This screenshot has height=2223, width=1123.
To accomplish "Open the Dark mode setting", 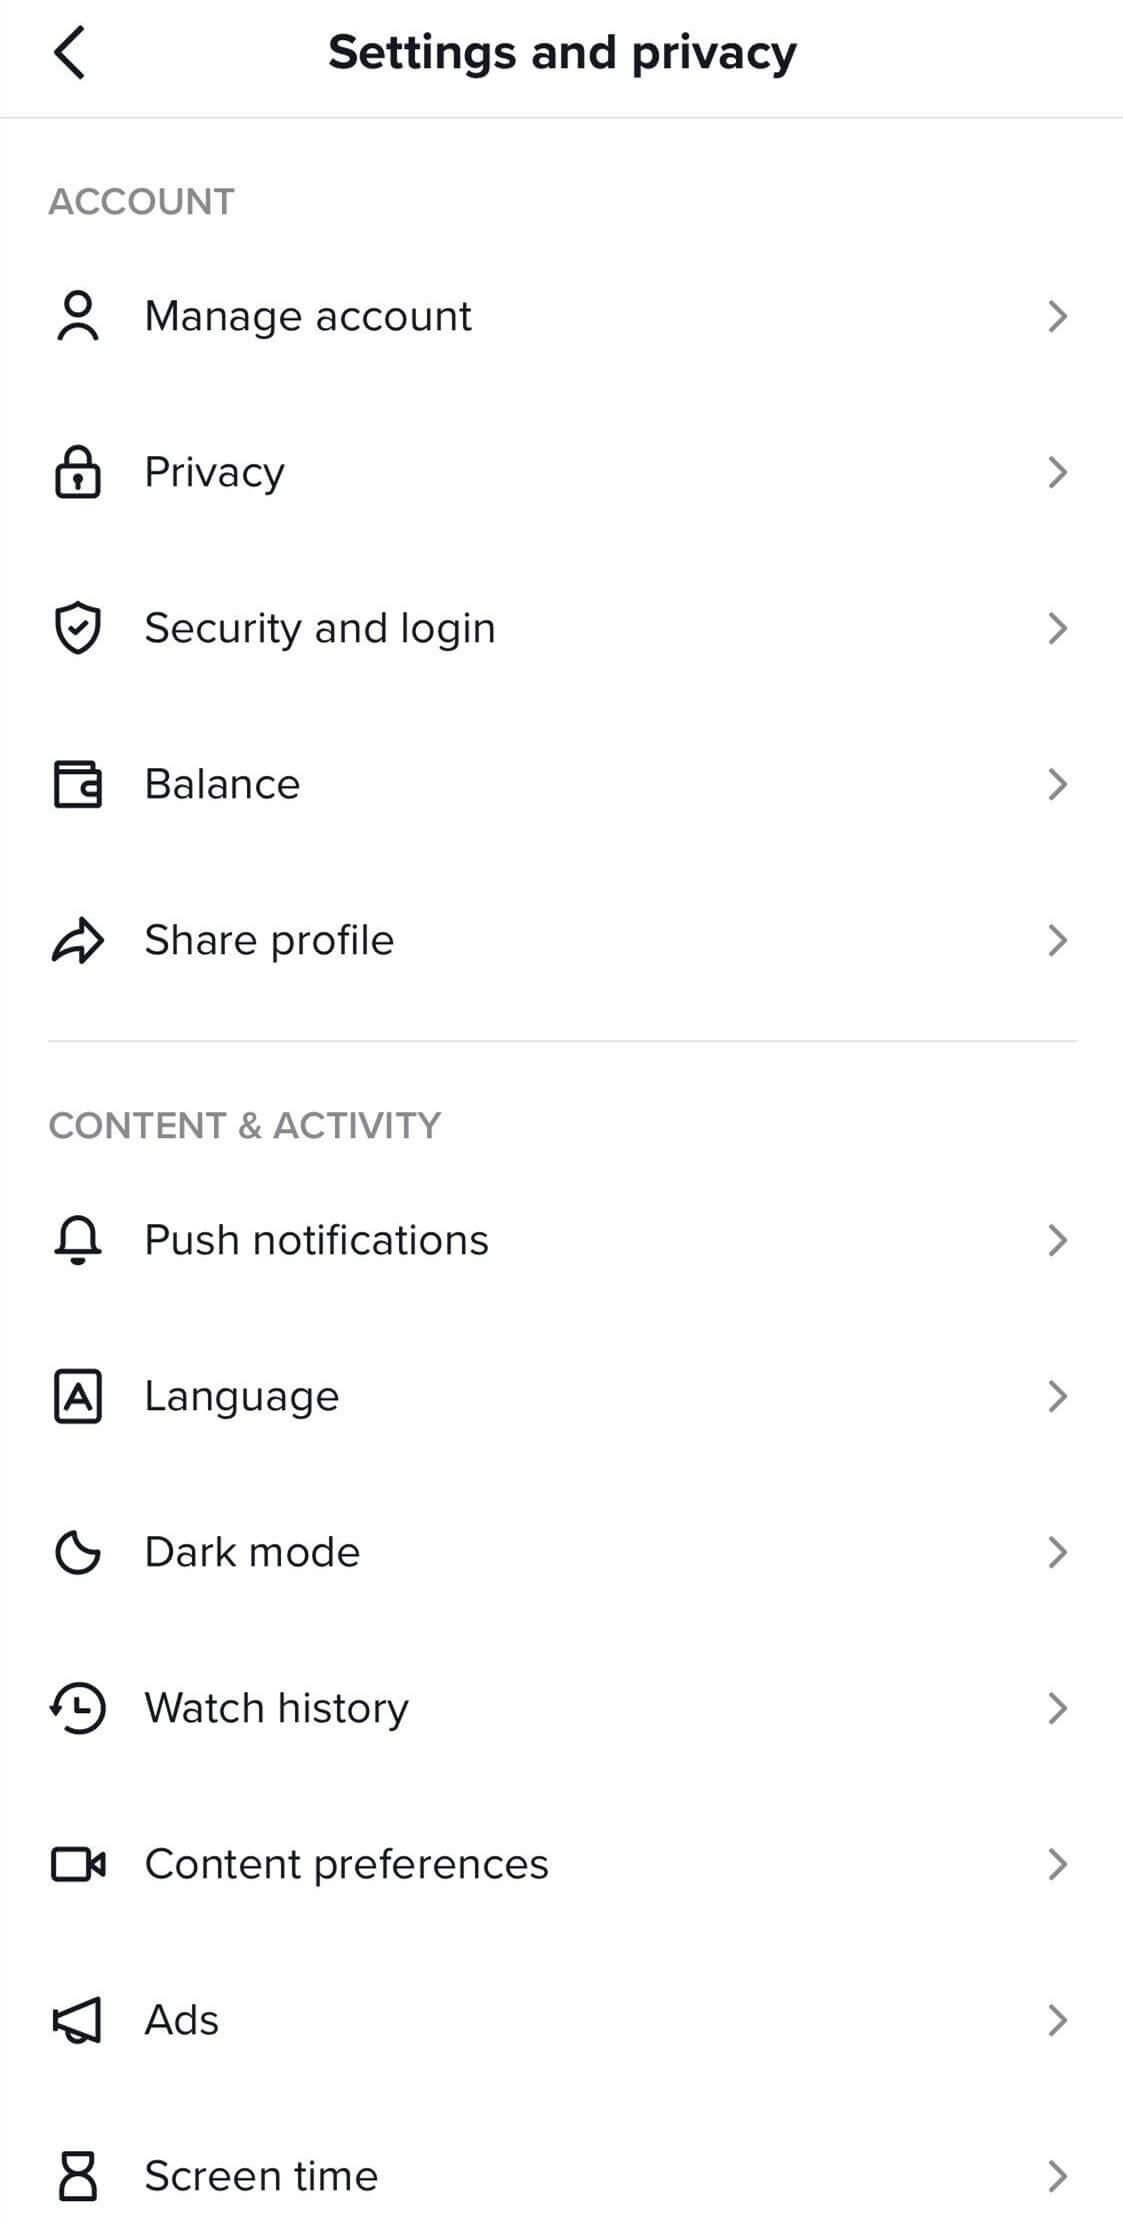I will pos(561,1552).
